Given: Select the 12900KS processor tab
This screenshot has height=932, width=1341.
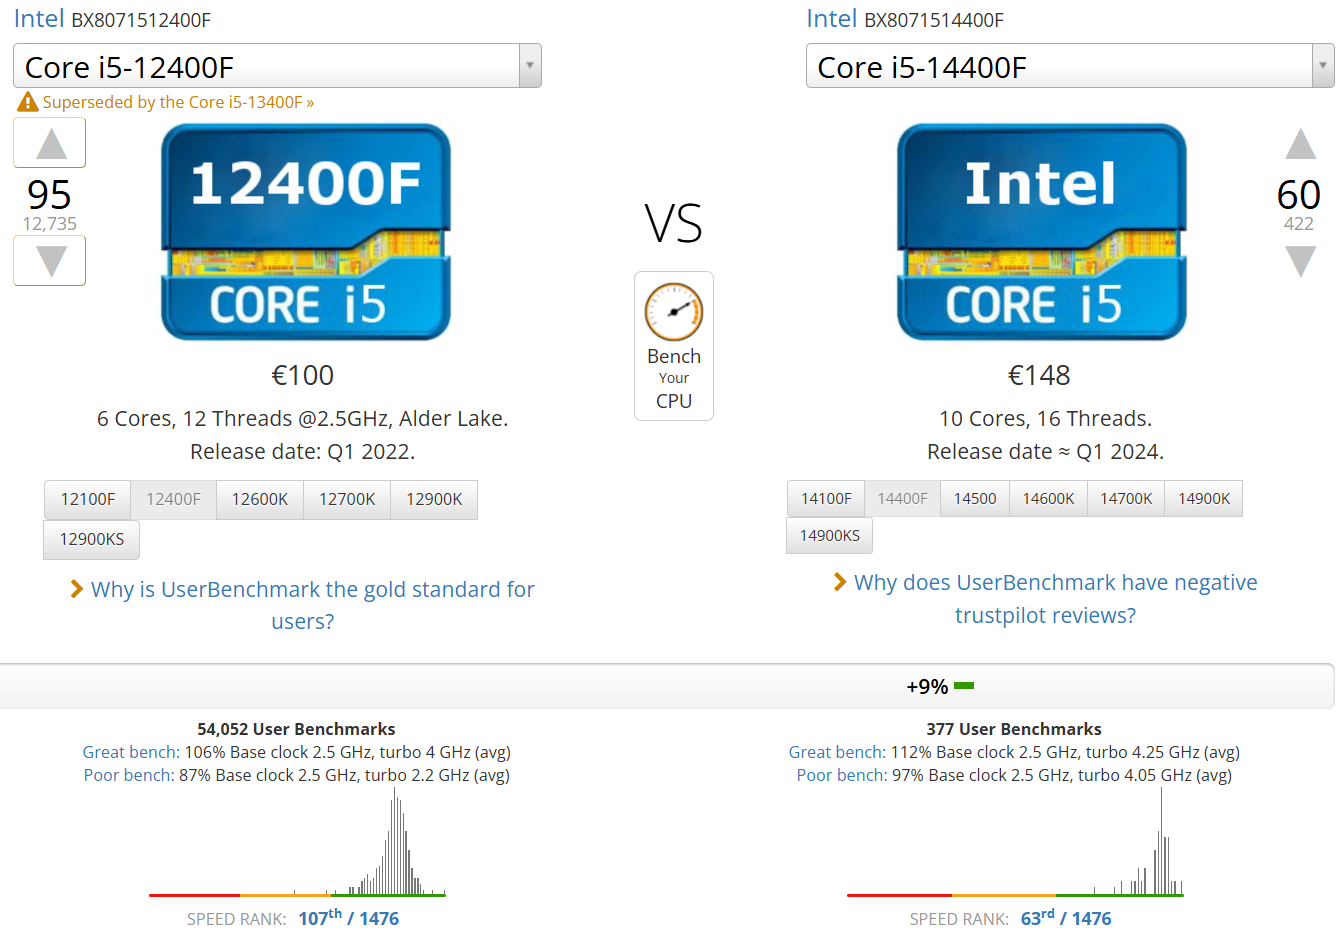Looking at the screenshot, I should click(92, 539).
